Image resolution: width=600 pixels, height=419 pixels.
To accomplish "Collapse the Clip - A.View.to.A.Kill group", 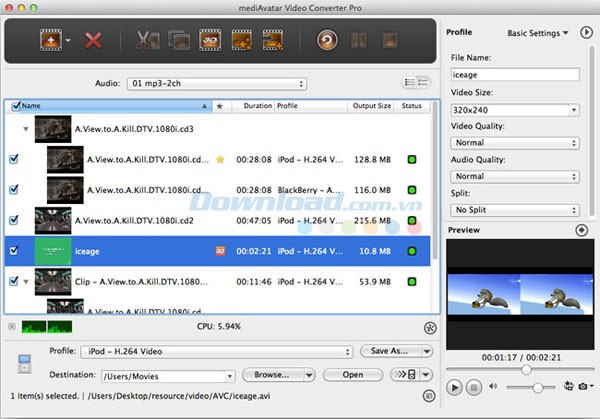I will coord(26,282).
